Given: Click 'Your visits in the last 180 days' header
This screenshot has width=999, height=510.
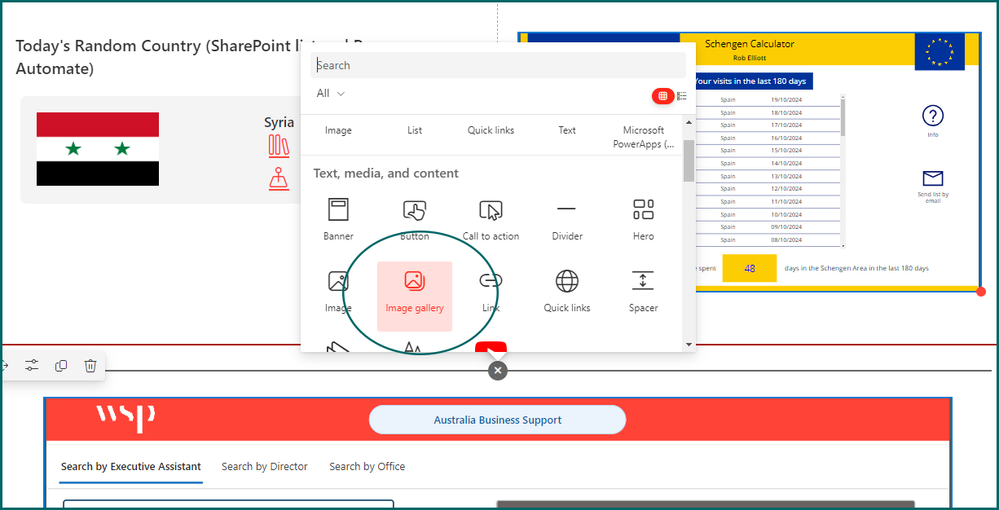Looking at the screenshot, I should [752, 81].
